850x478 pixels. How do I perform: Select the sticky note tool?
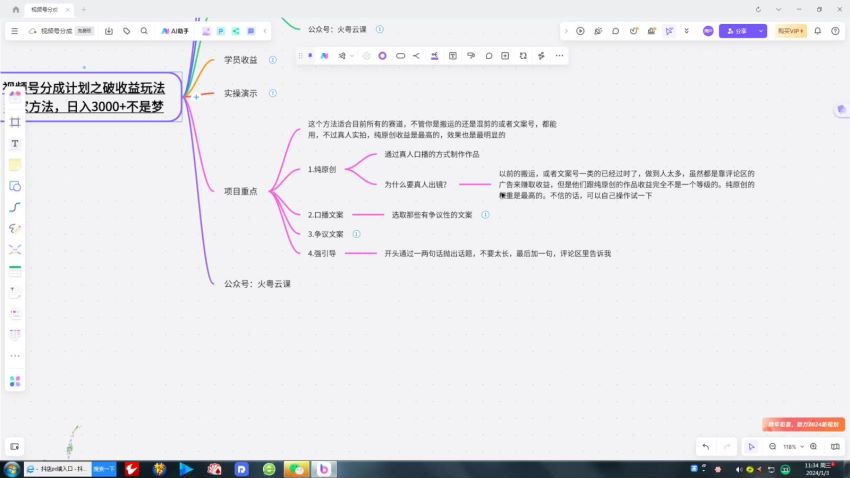15,164
